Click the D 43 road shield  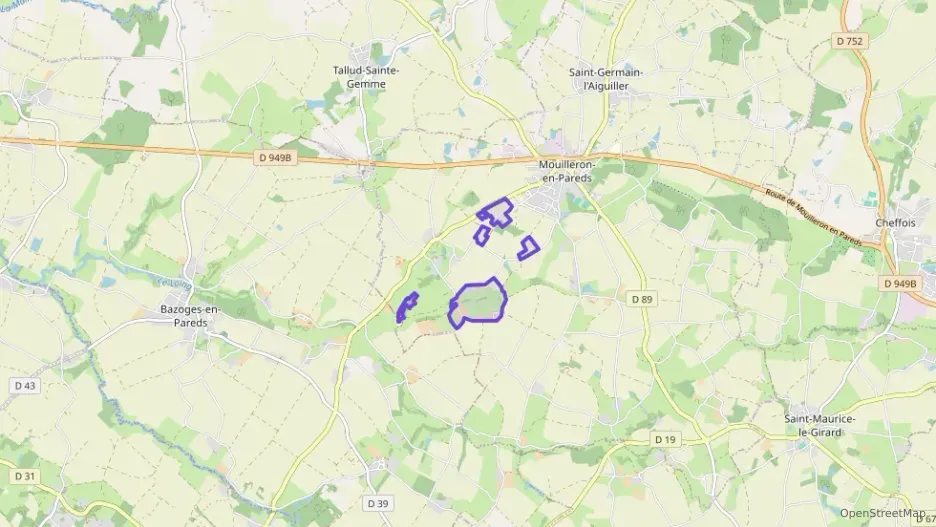(x=25, y=386)
